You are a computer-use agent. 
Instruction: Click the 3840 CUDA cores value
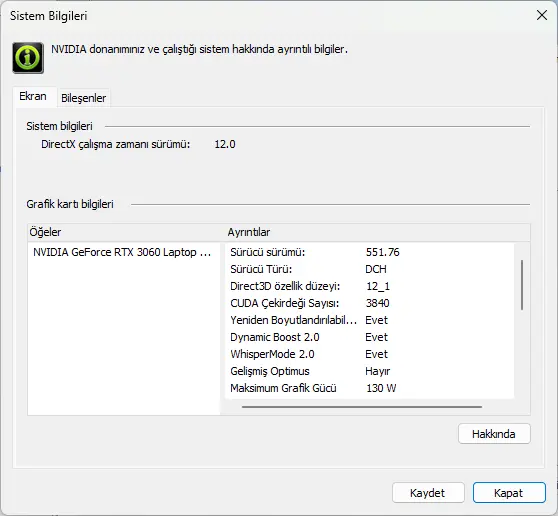(x=378, y=303)
